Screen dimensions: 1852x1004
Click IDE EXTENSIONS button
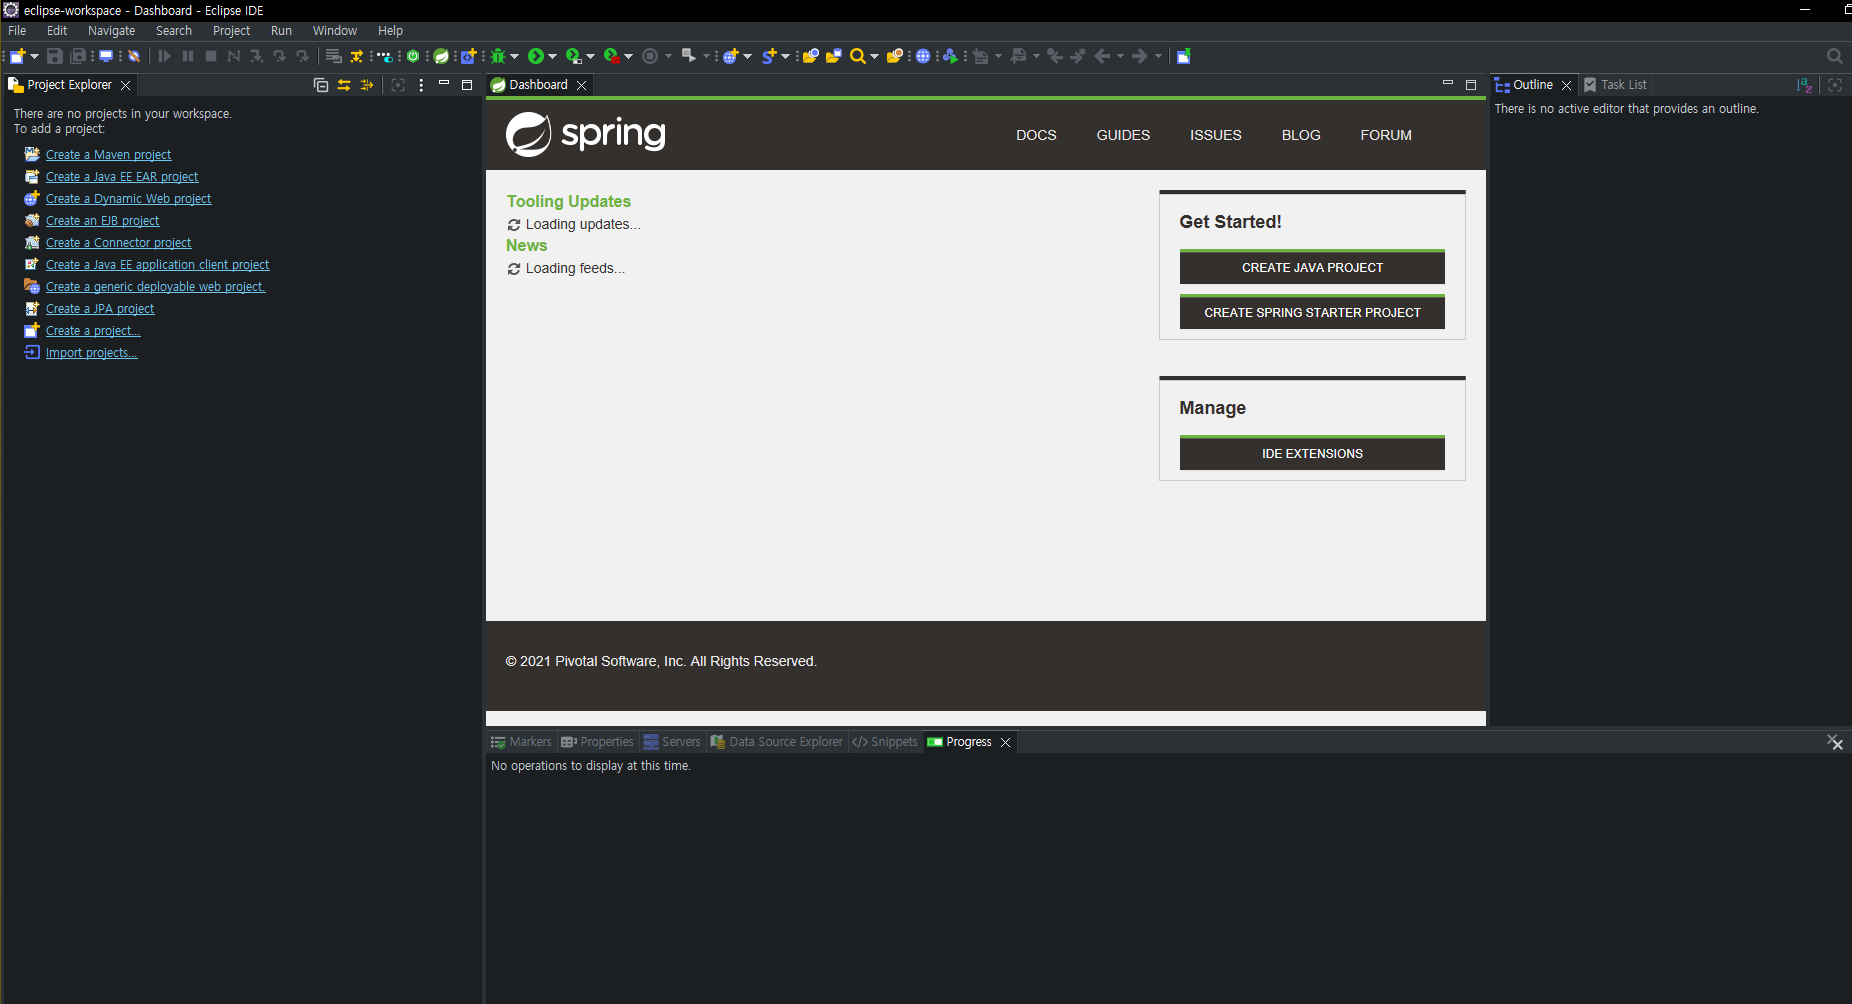(x=1312, y=453)
